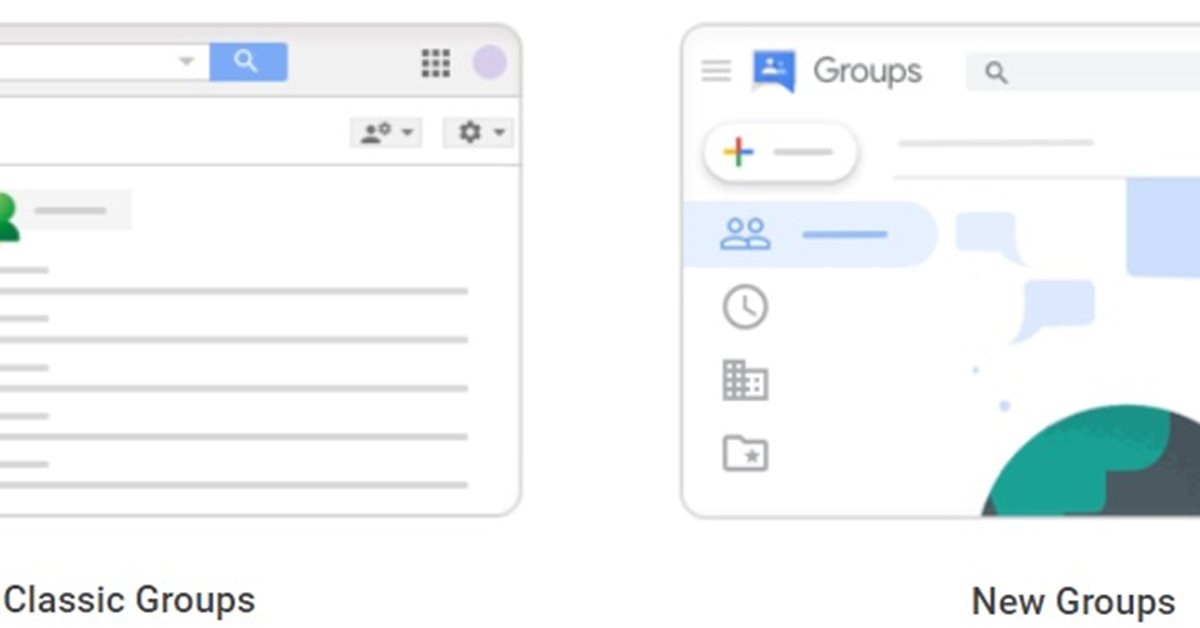1200x628 pixels.
Task: Select the Classic Groups label
Action: [130, 600]
